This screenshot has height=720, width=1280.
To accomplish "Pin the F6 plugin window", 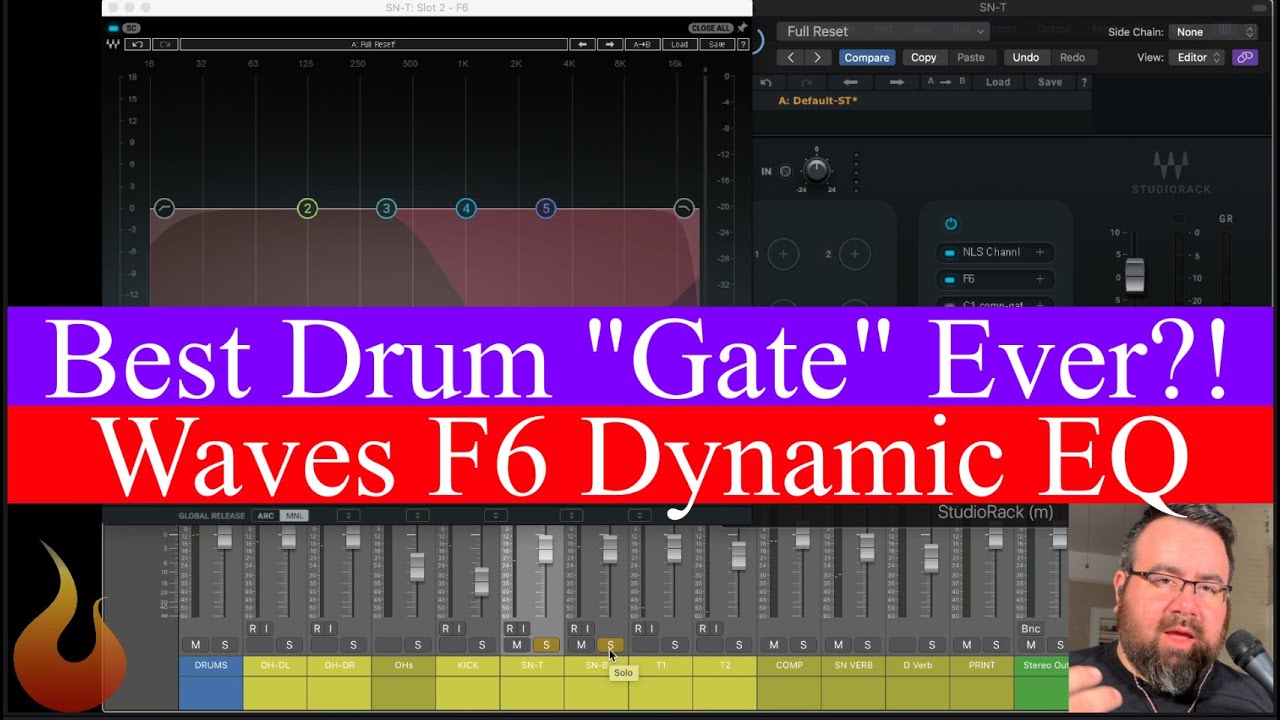I will (x=742, y=28).
